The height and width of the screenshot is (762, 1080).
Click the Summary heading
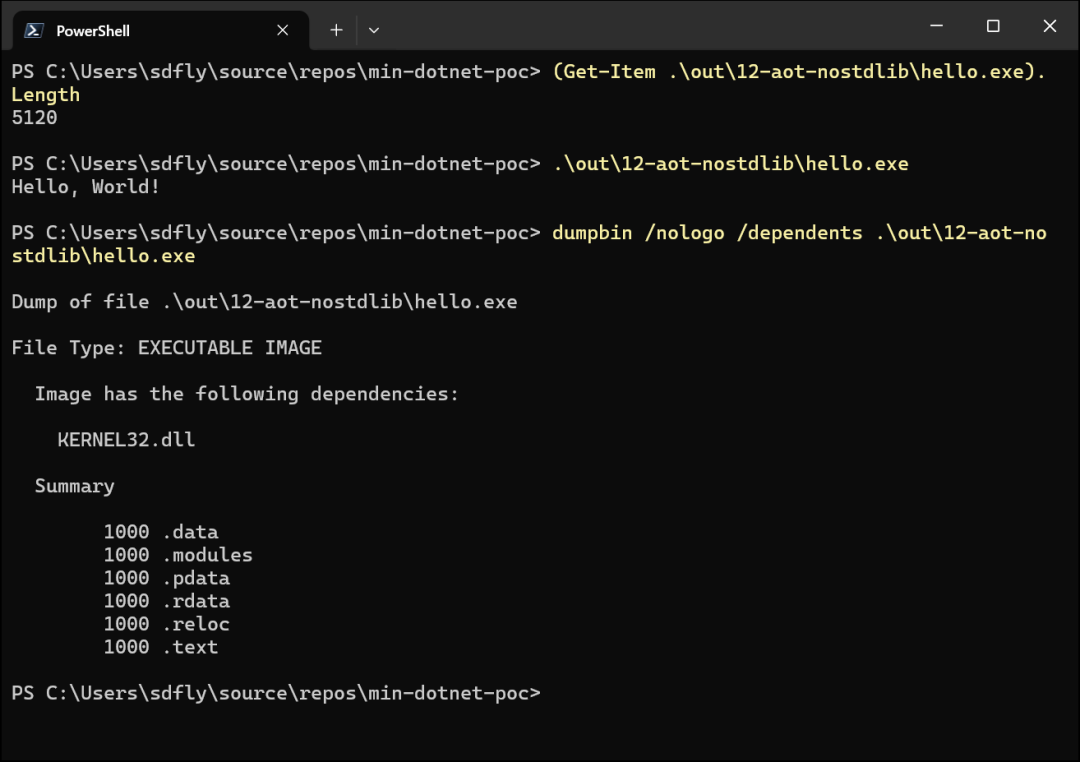(74, 486)
